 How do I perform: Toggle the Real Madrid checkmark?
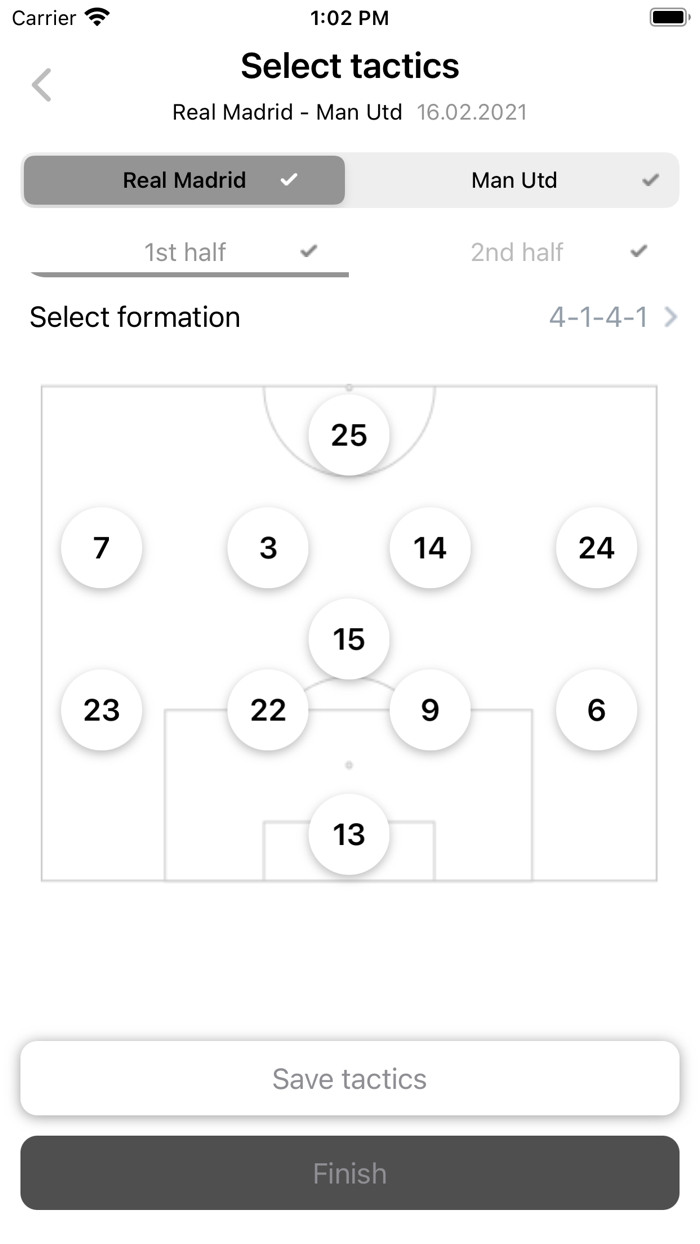(290, 180)
